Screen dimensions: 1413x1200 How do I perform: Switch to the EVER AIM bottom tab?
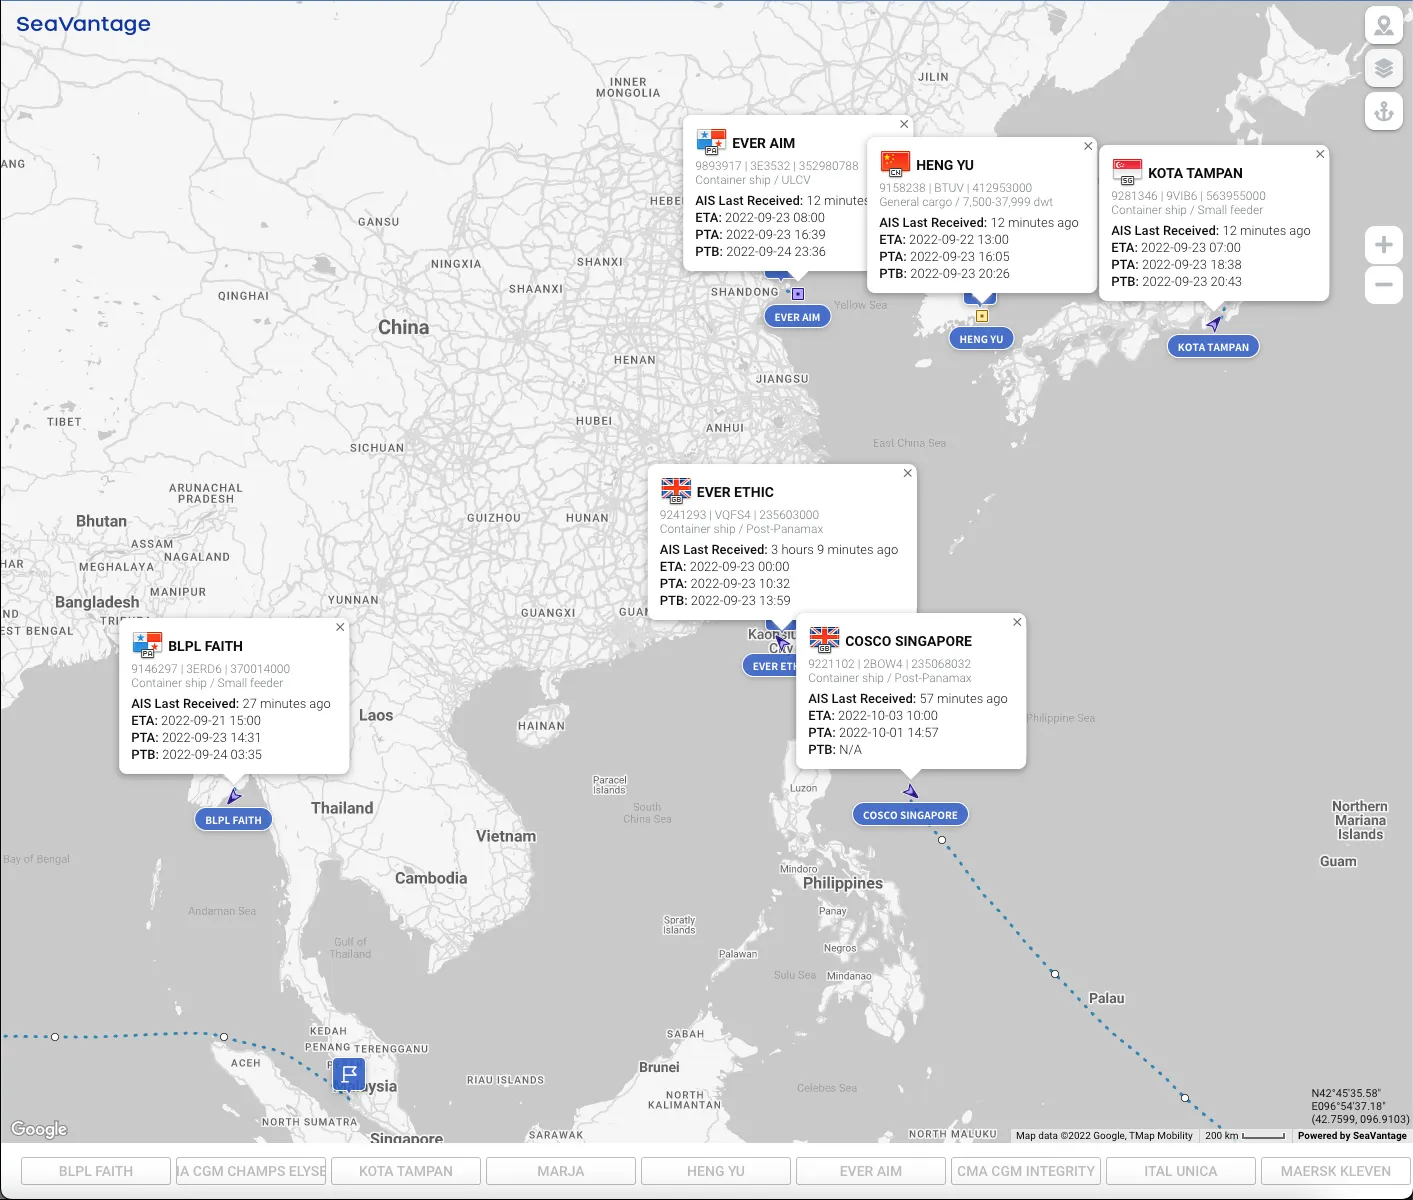(x=871, y=1171)
